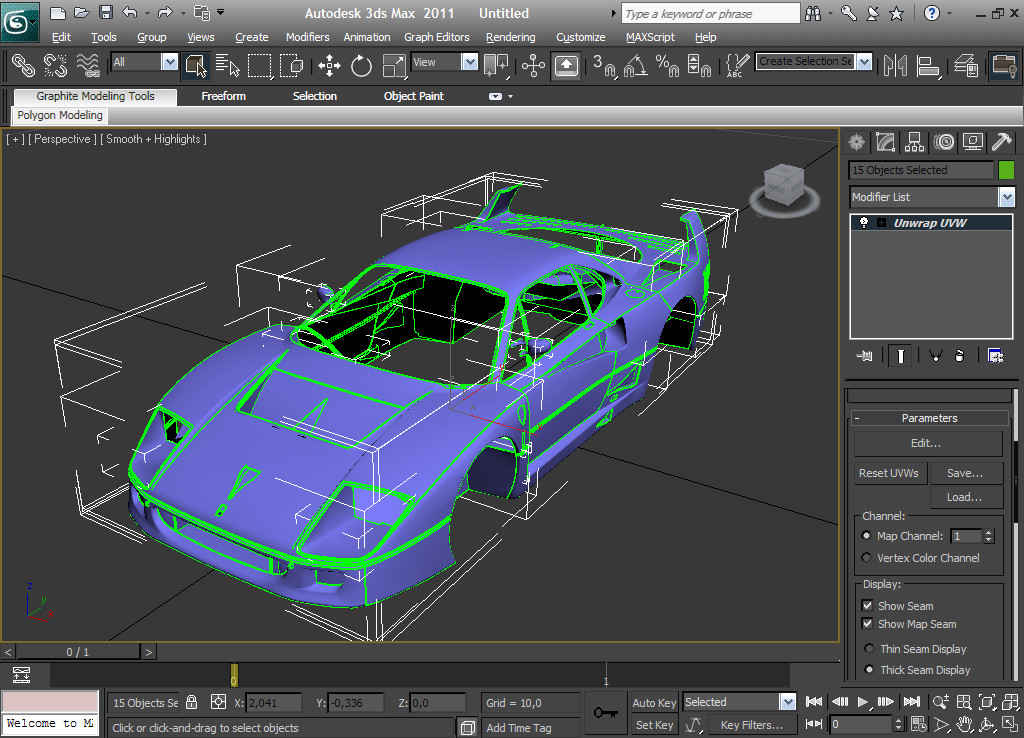Image resolution: width=1024 pixels, height=738 pixels.
Task: Click Configure Modifier Sets icon
Action: click(x=995, y=356)
